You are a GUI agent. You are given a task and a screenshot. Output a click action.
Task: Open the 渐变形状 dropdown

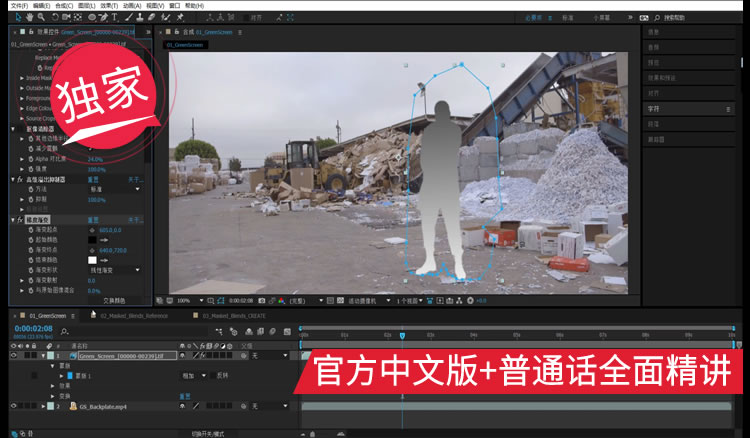click(115, 270)
